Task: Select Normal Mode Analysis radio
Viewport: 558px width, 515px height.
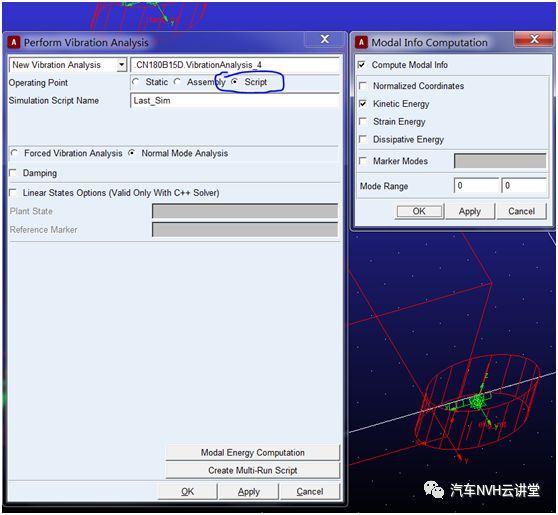Action: point(132,153)
